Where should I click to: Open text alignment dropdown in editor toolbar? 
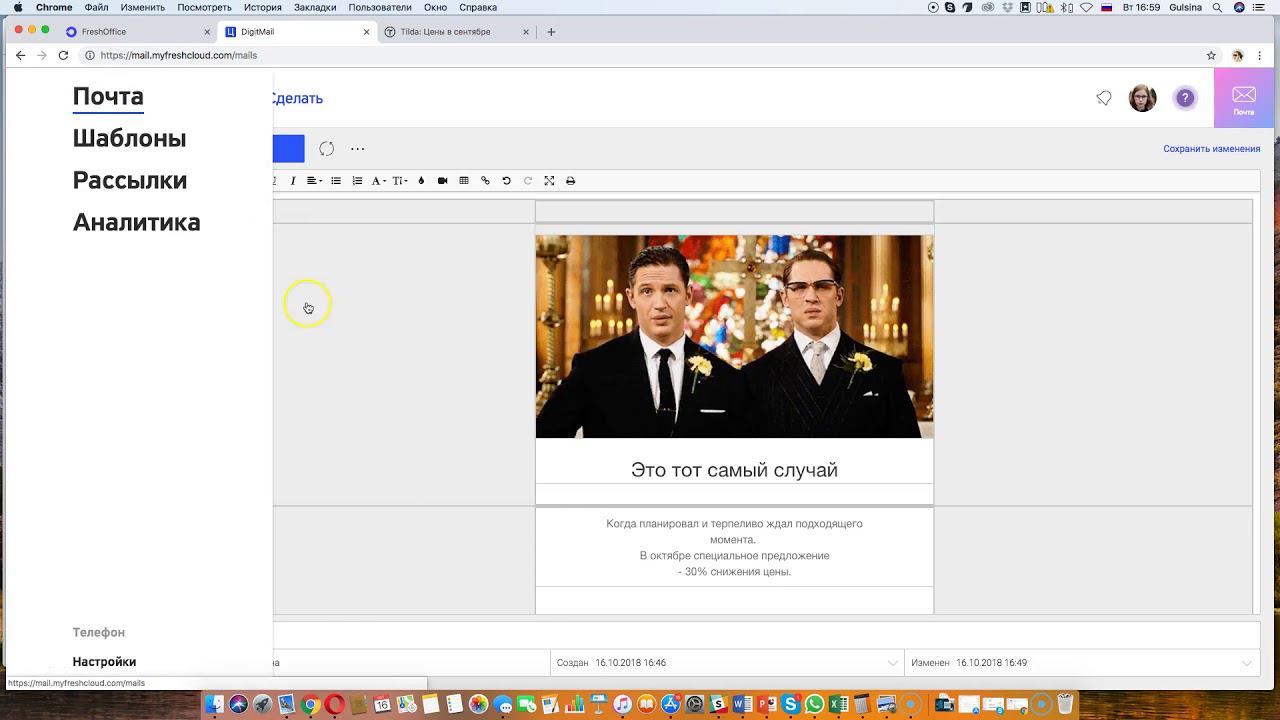point(313,181)
